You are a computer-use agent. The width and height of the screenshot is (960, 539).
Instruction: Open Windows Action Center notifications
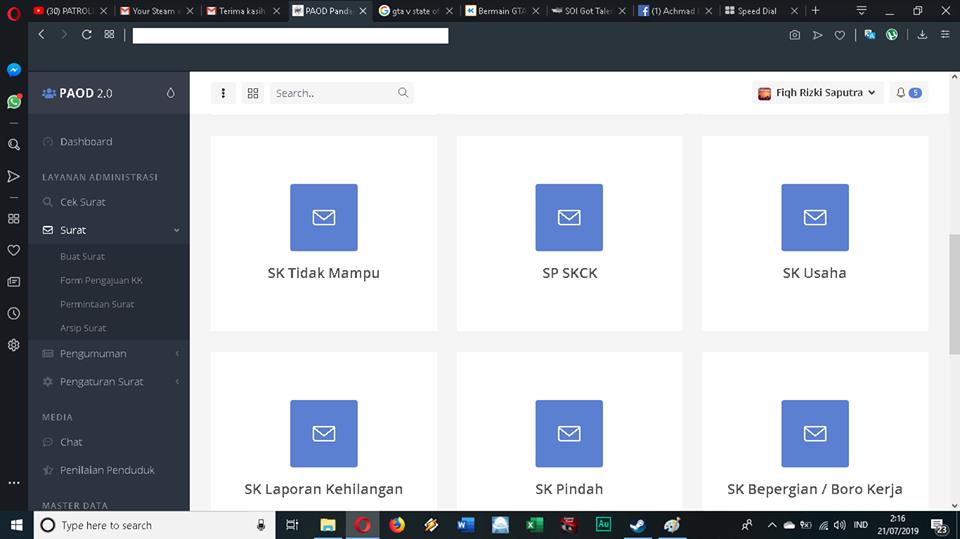pos(939,526)
